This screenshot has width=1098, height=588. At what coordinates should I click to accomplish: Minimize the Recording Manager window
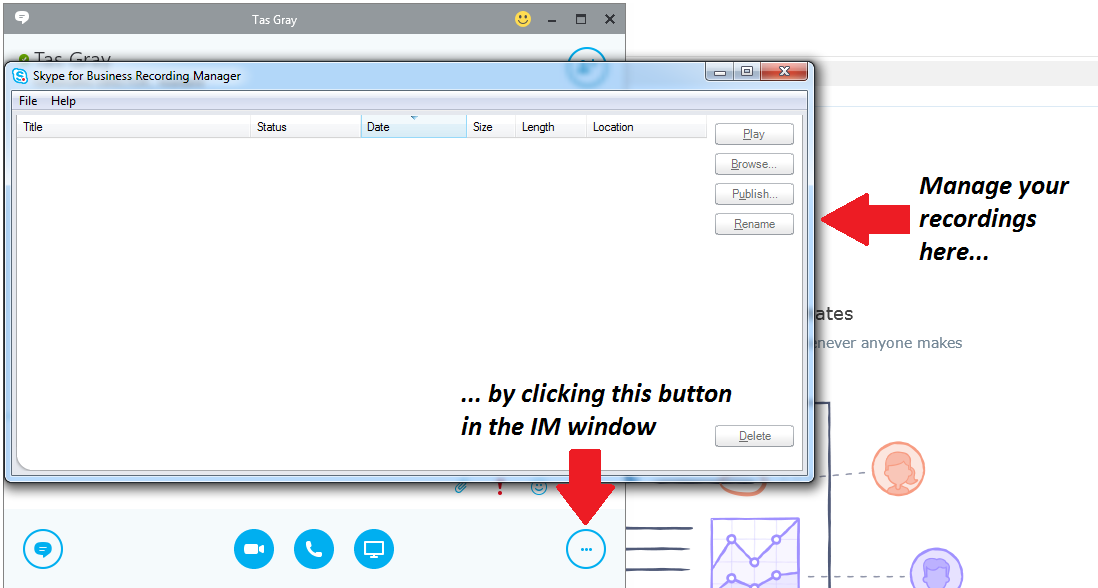(x=719, y=71)
